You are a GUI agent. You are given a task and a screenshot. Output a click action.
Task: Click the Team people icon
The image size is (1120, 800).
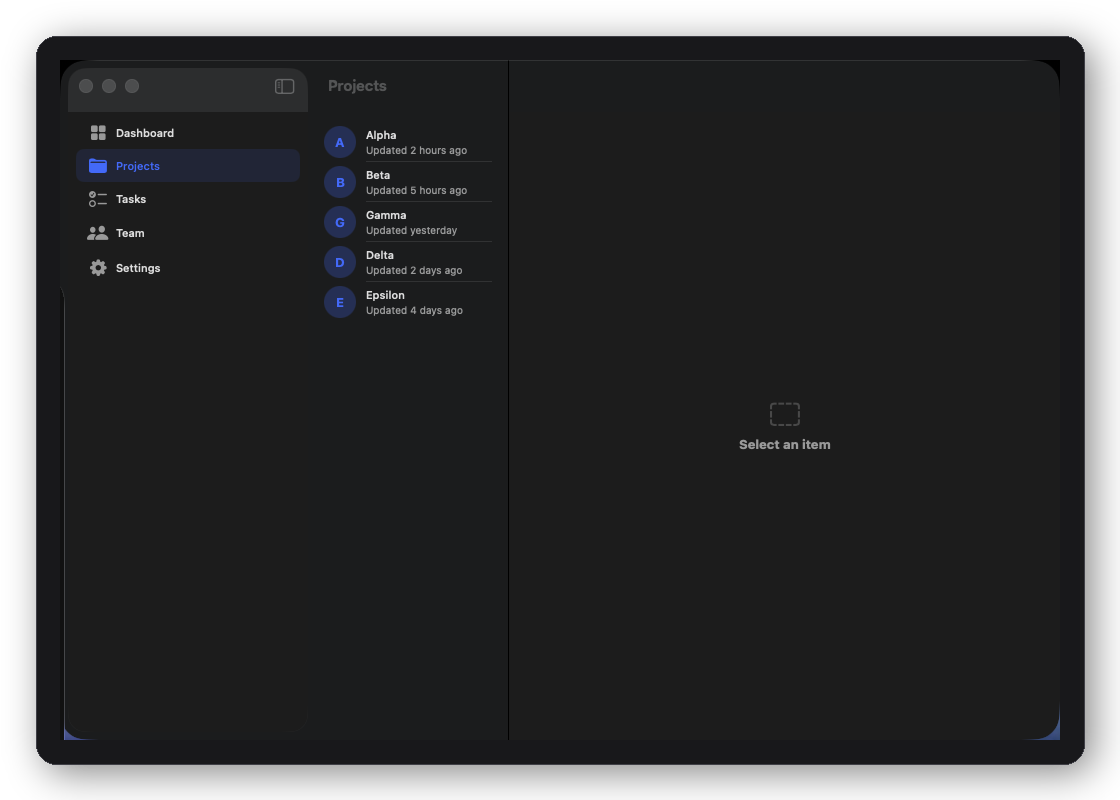98,233
